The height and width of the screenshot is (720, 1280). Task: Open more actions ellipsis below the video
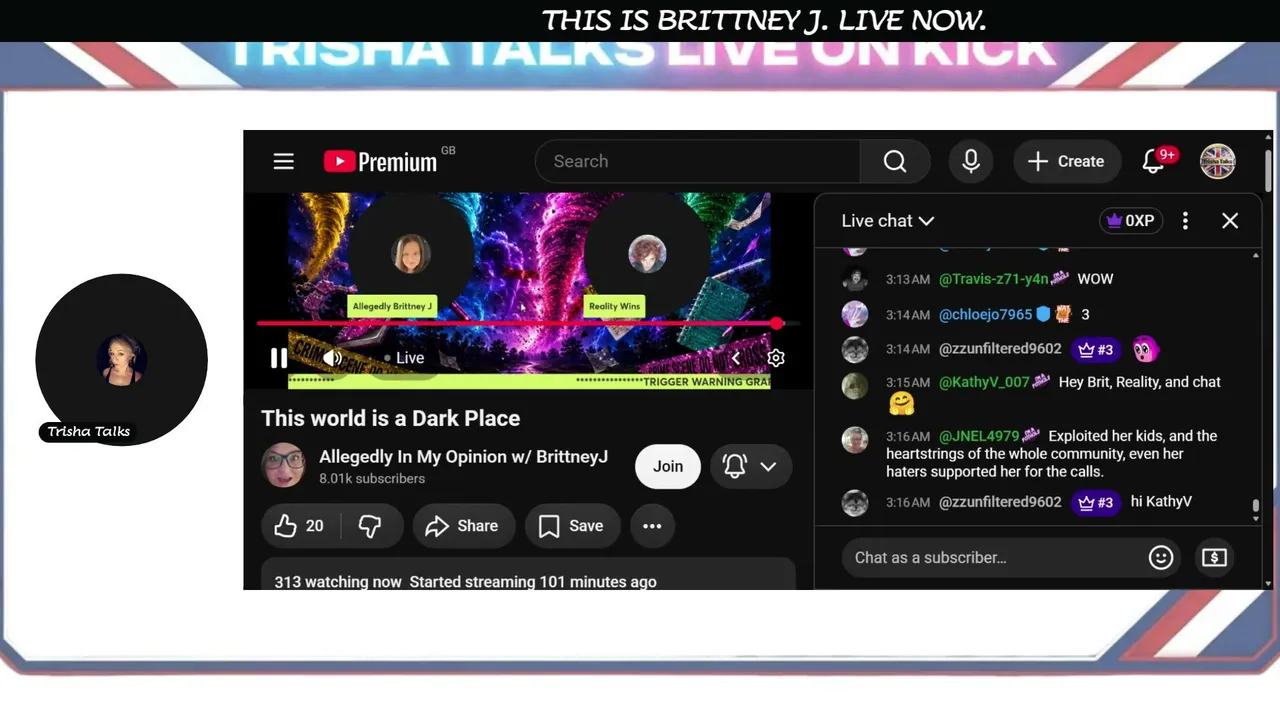(x=652, y=526)
